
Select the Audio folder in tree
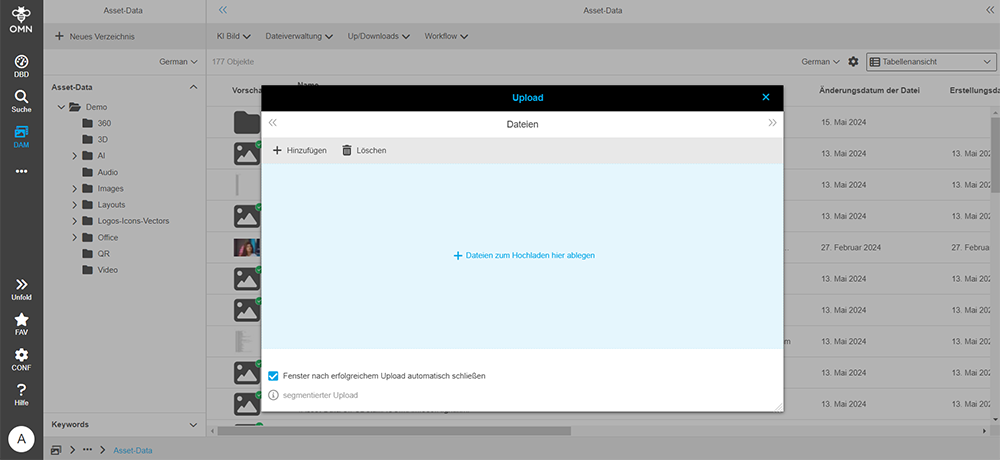(107, 172)
